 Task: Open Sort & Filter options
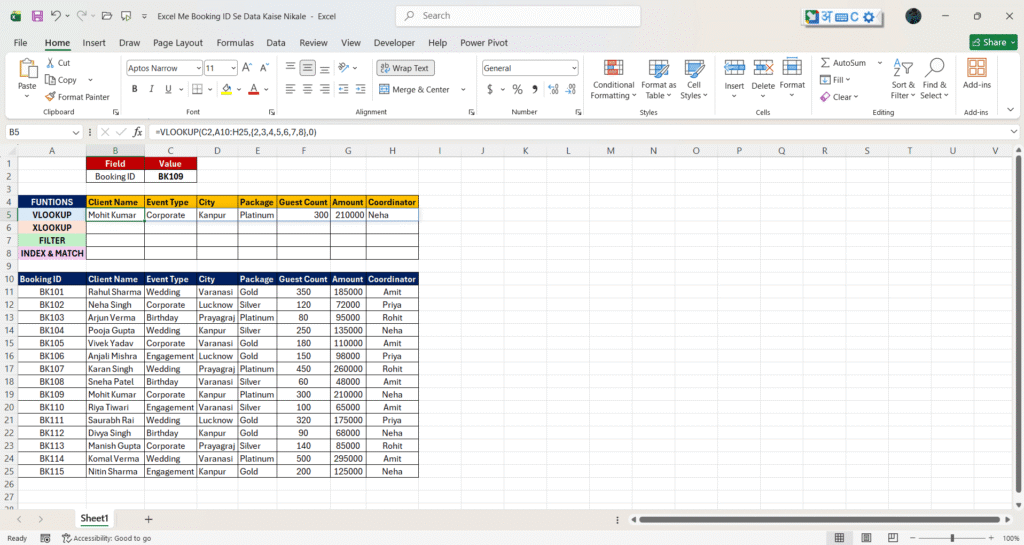pyautogui.click(x=903, y=80)
